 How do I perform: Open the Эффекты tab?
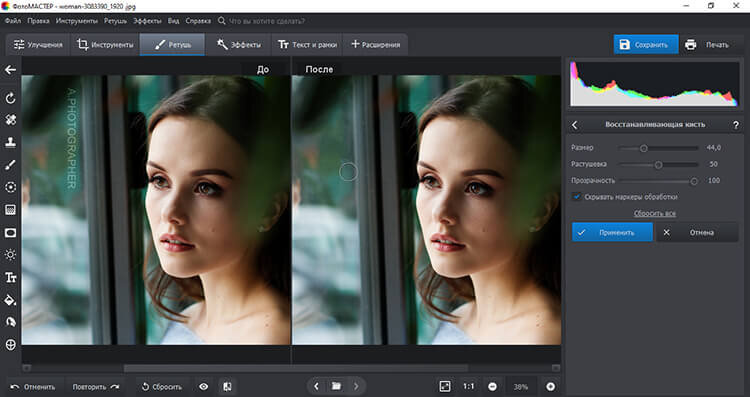(x=239, y=44)
